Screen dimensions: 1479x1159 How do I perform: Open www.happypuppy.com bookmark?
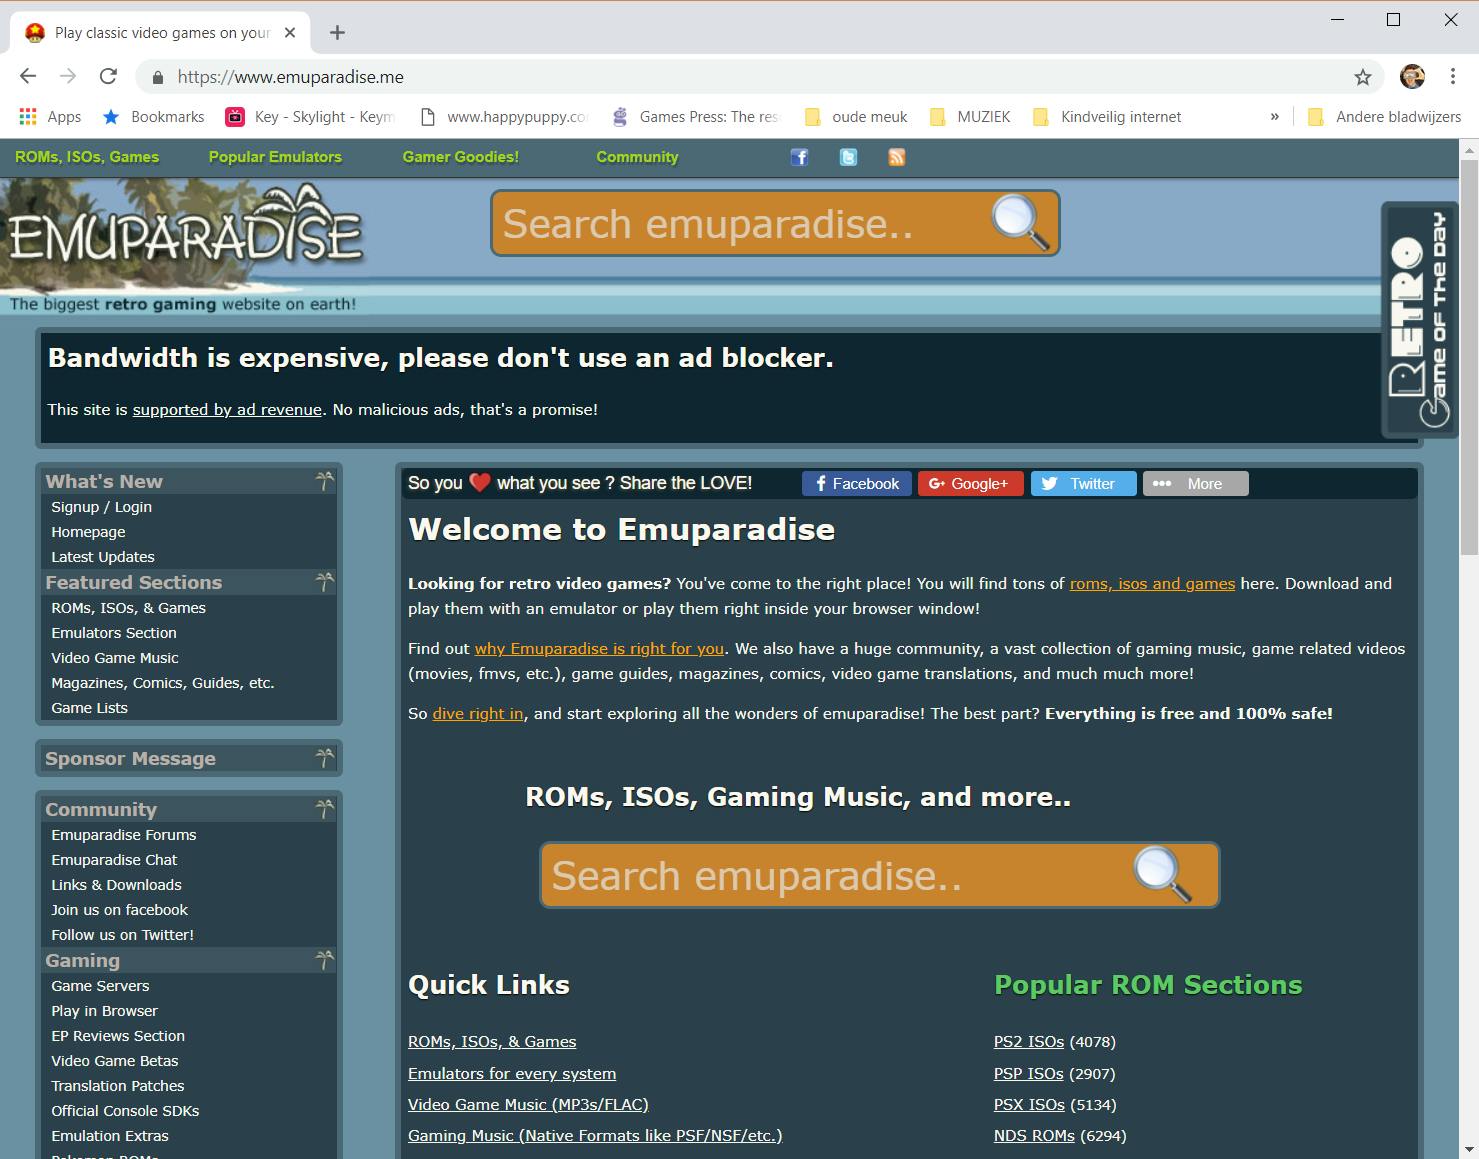[504, 117]
